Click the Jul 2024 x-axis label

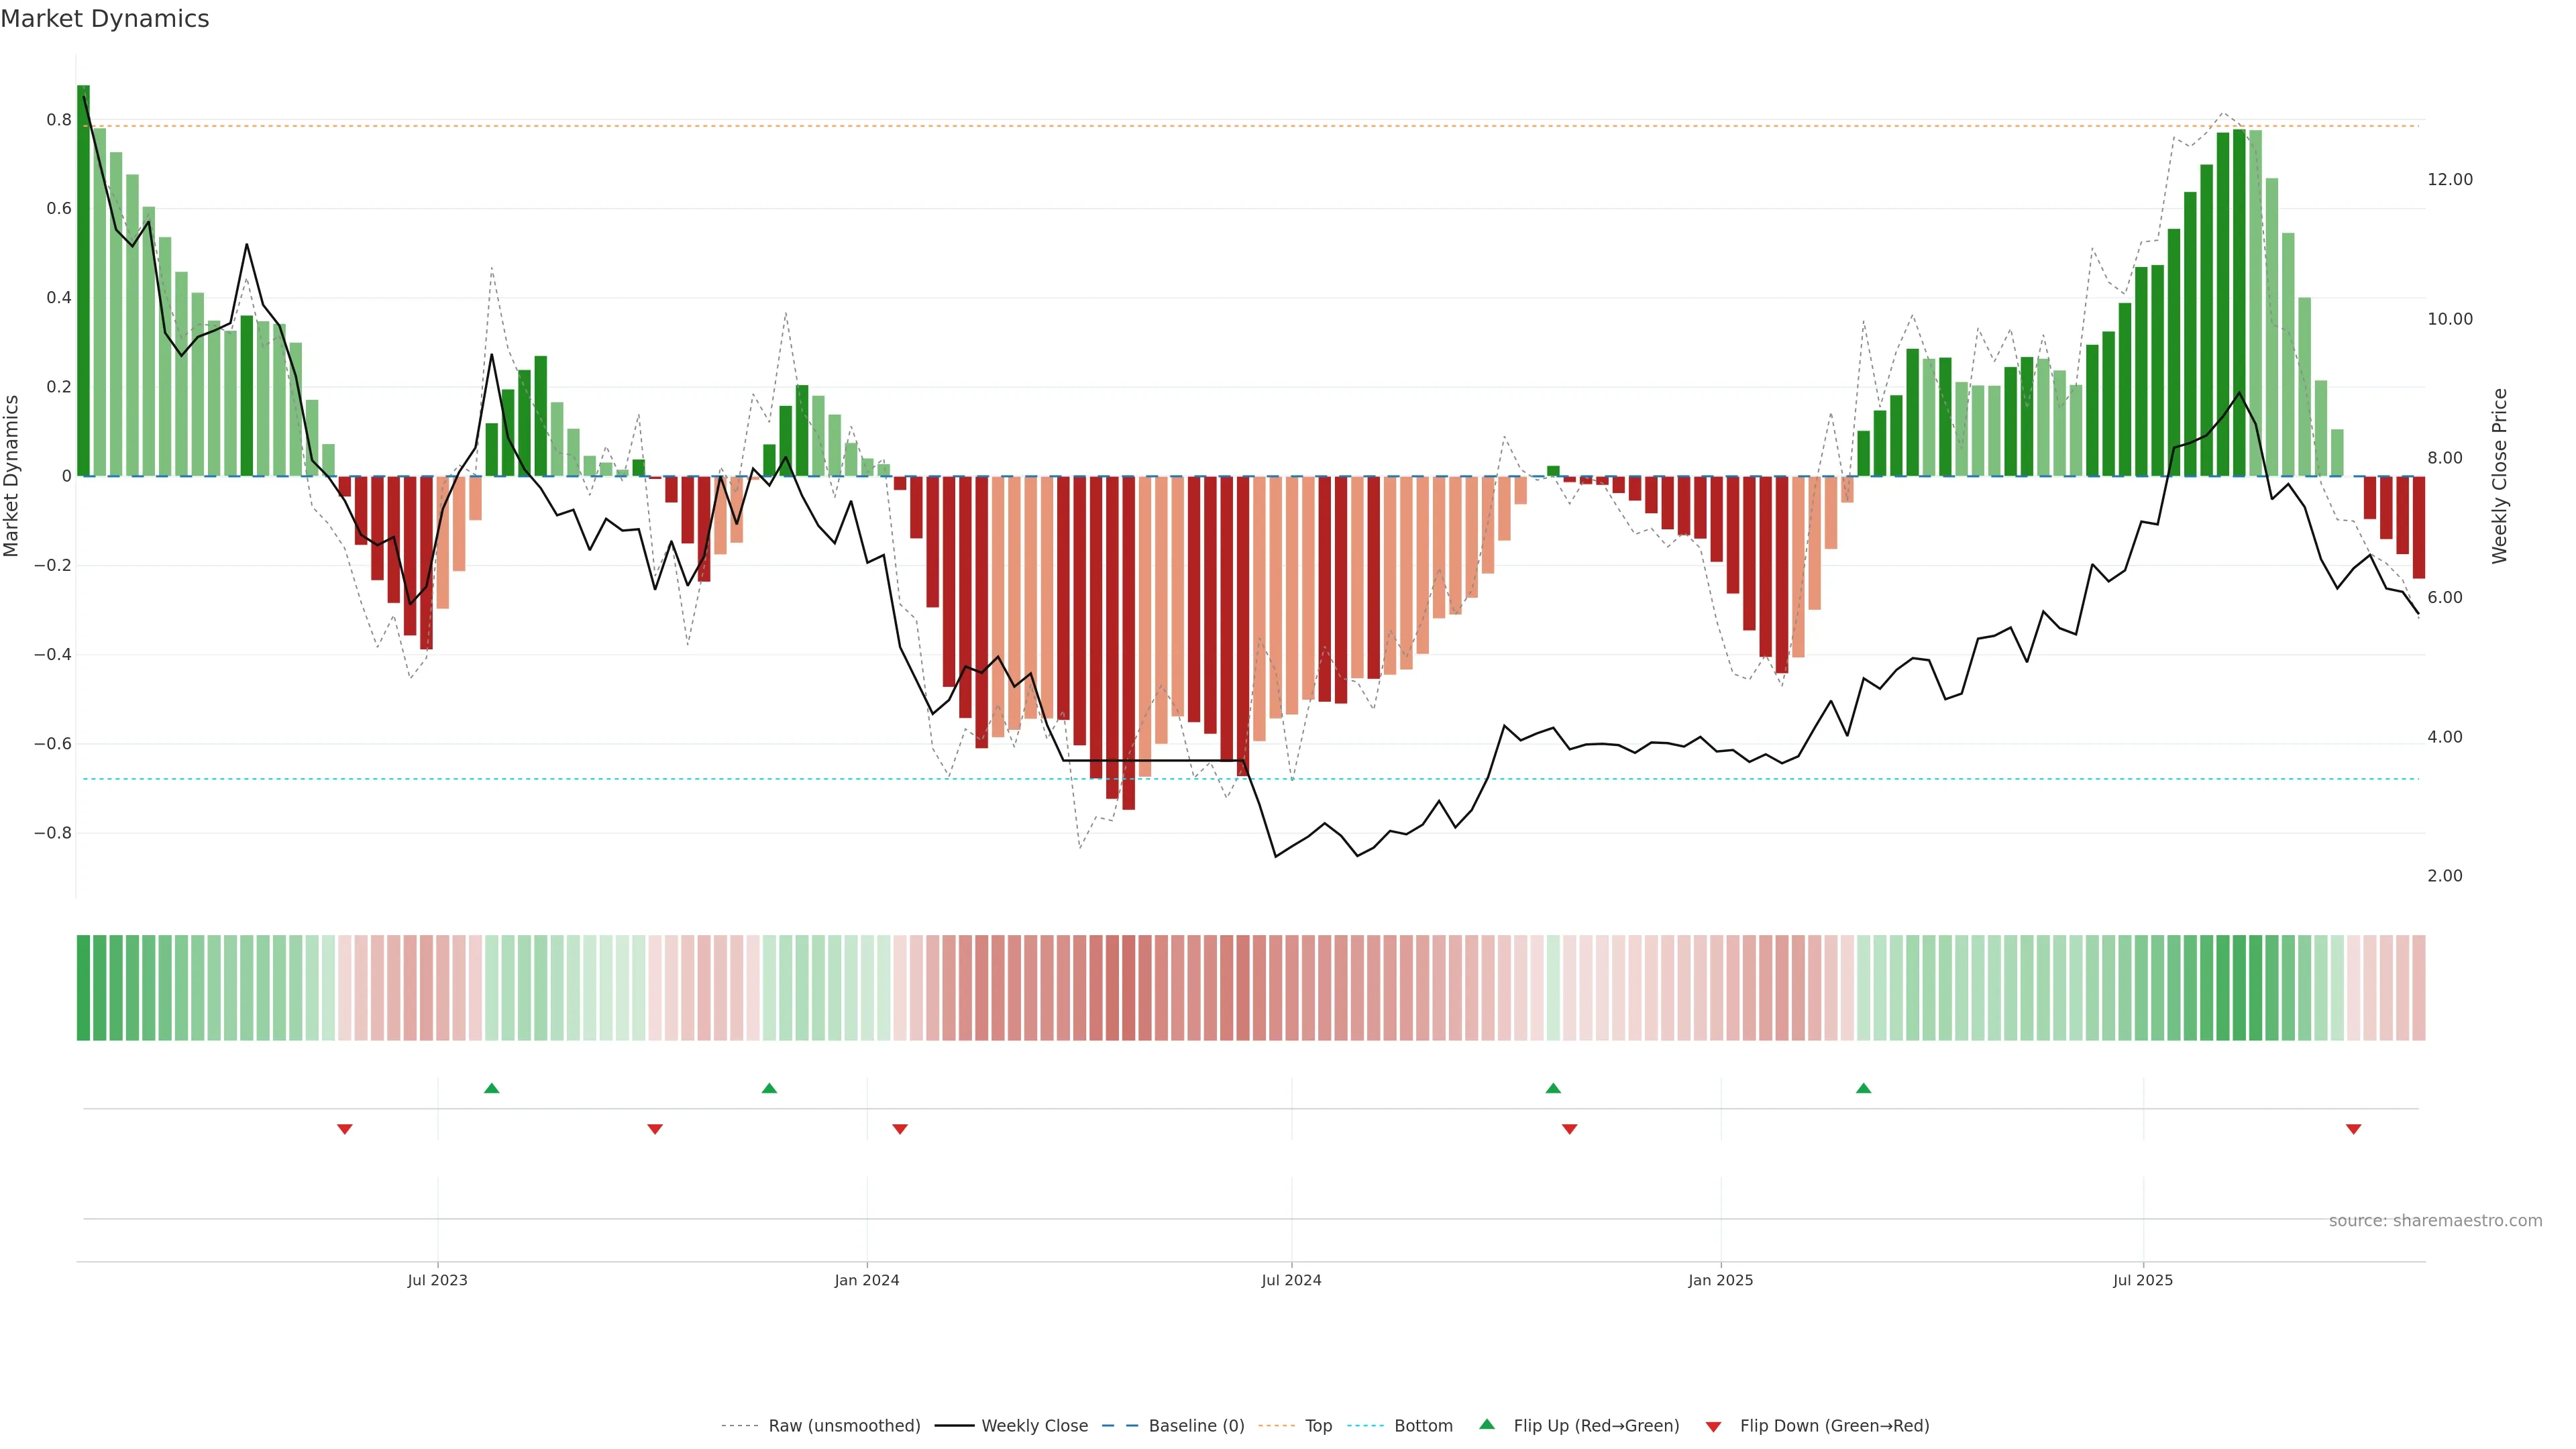tap(1291, 1280)
